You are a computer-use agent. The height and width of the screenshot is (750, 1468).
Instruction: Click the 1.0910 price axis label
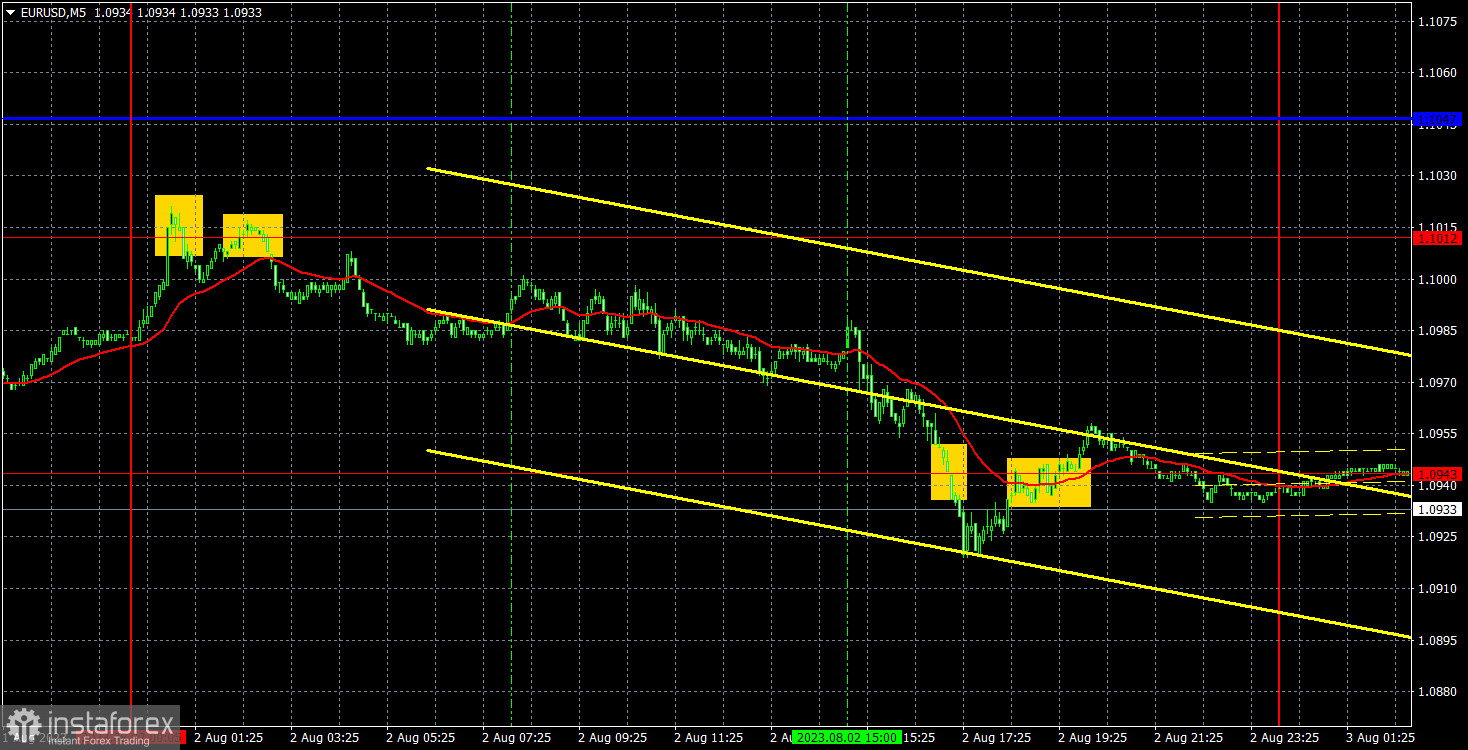pos(1438,589)
